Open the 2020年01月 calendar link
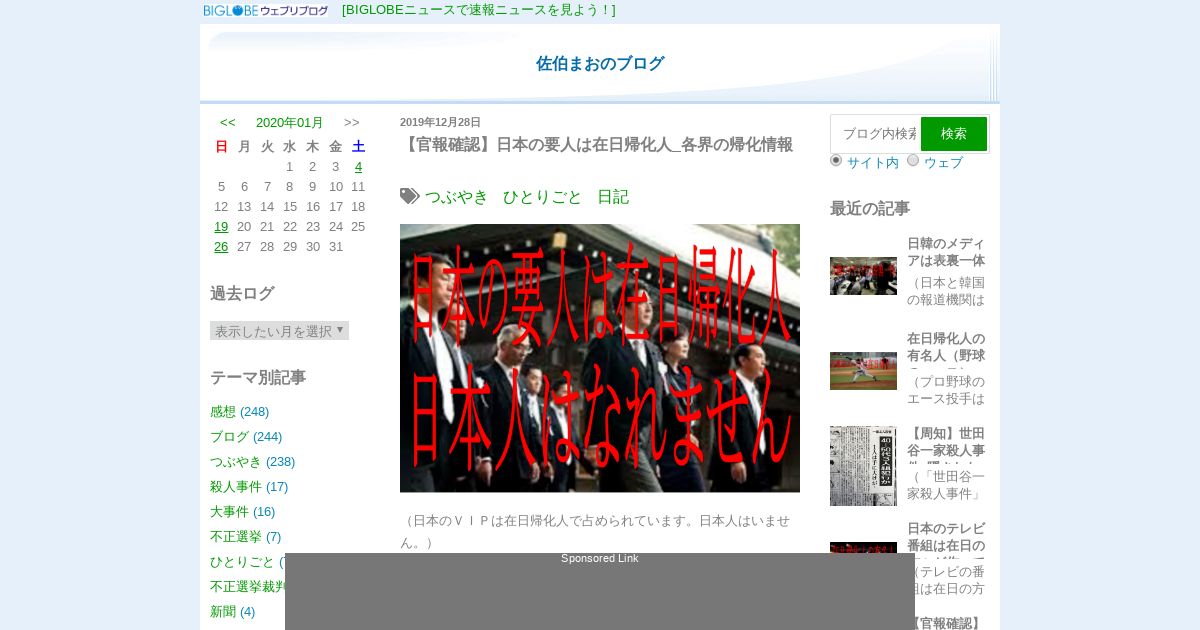This screenshot has height=630, width=1200. [290, 123]
